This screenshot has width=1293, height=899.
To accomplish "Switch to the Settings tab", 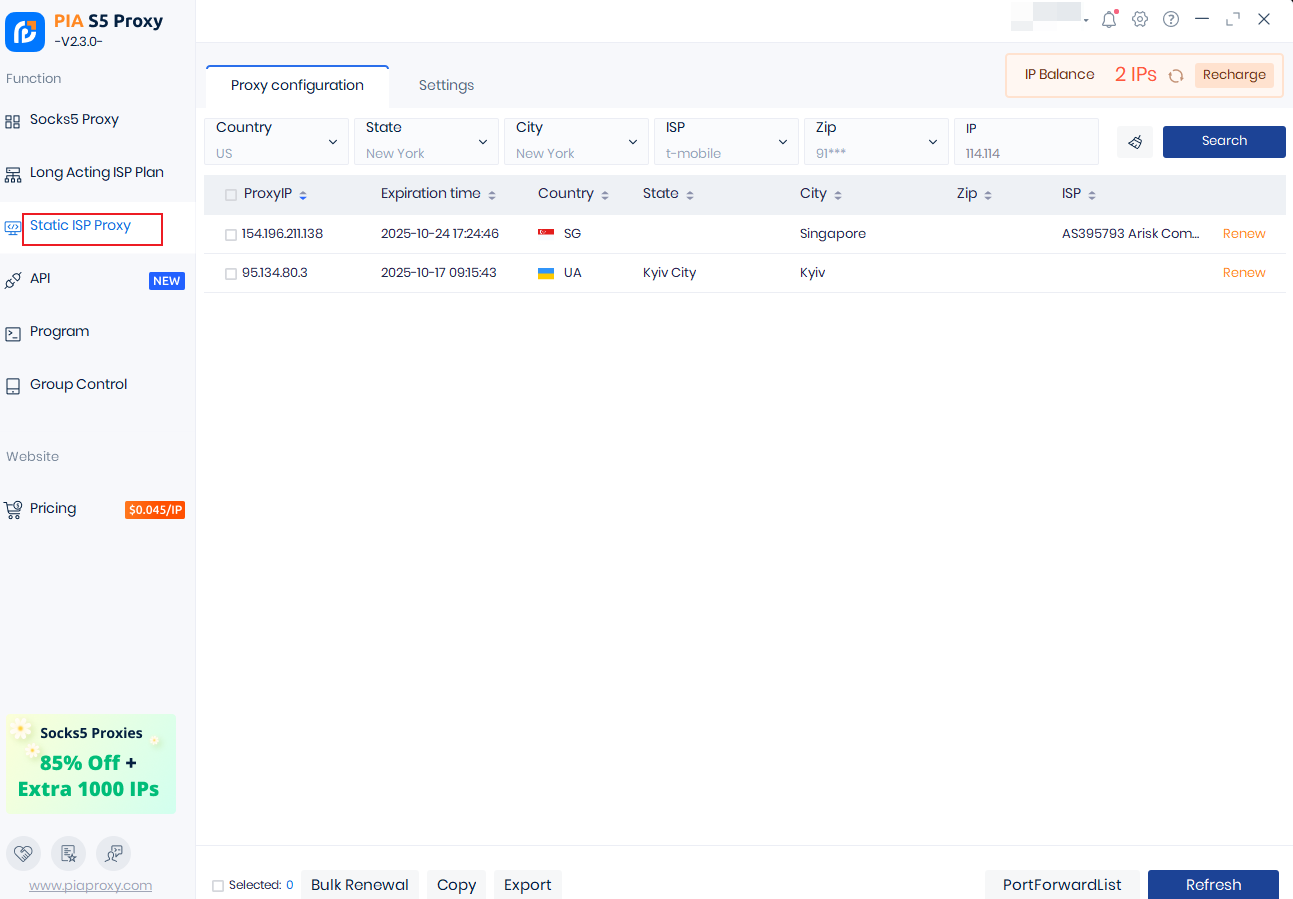I will (x=446, y=85).
